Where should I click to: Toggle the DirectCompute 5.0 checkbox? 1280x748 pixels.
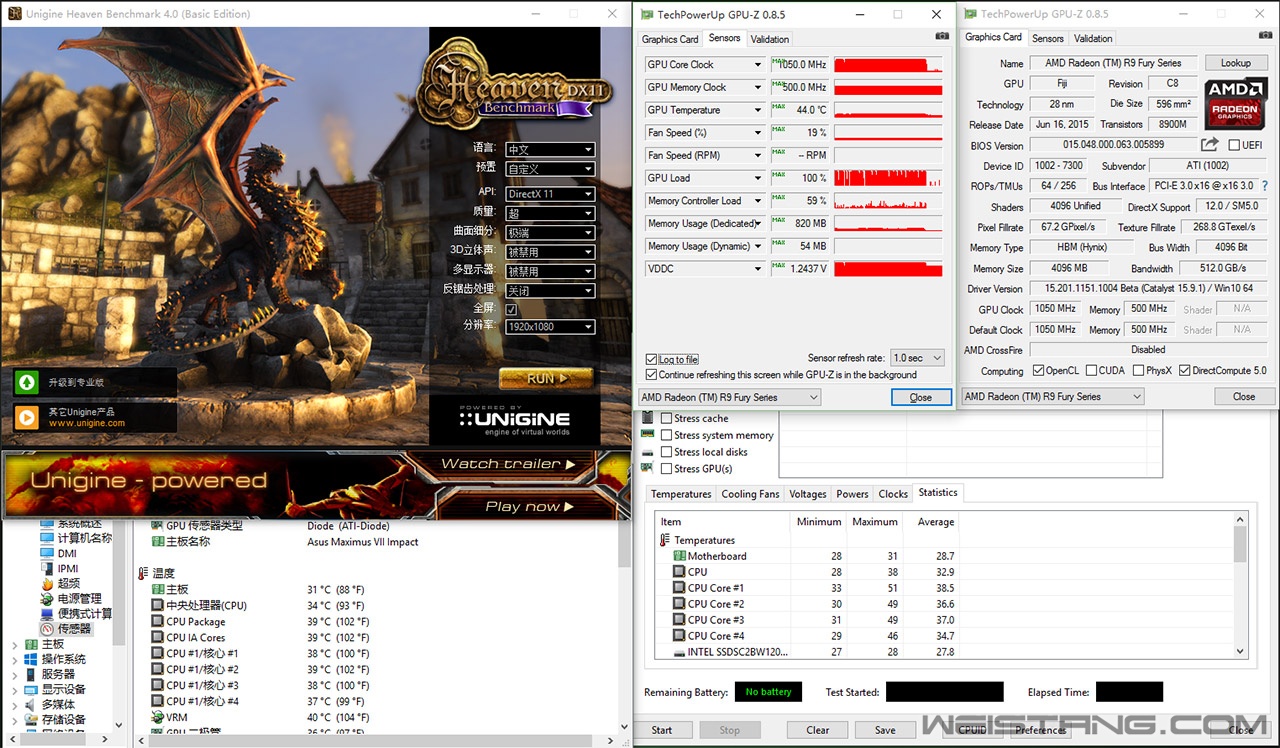[1184, 370]
